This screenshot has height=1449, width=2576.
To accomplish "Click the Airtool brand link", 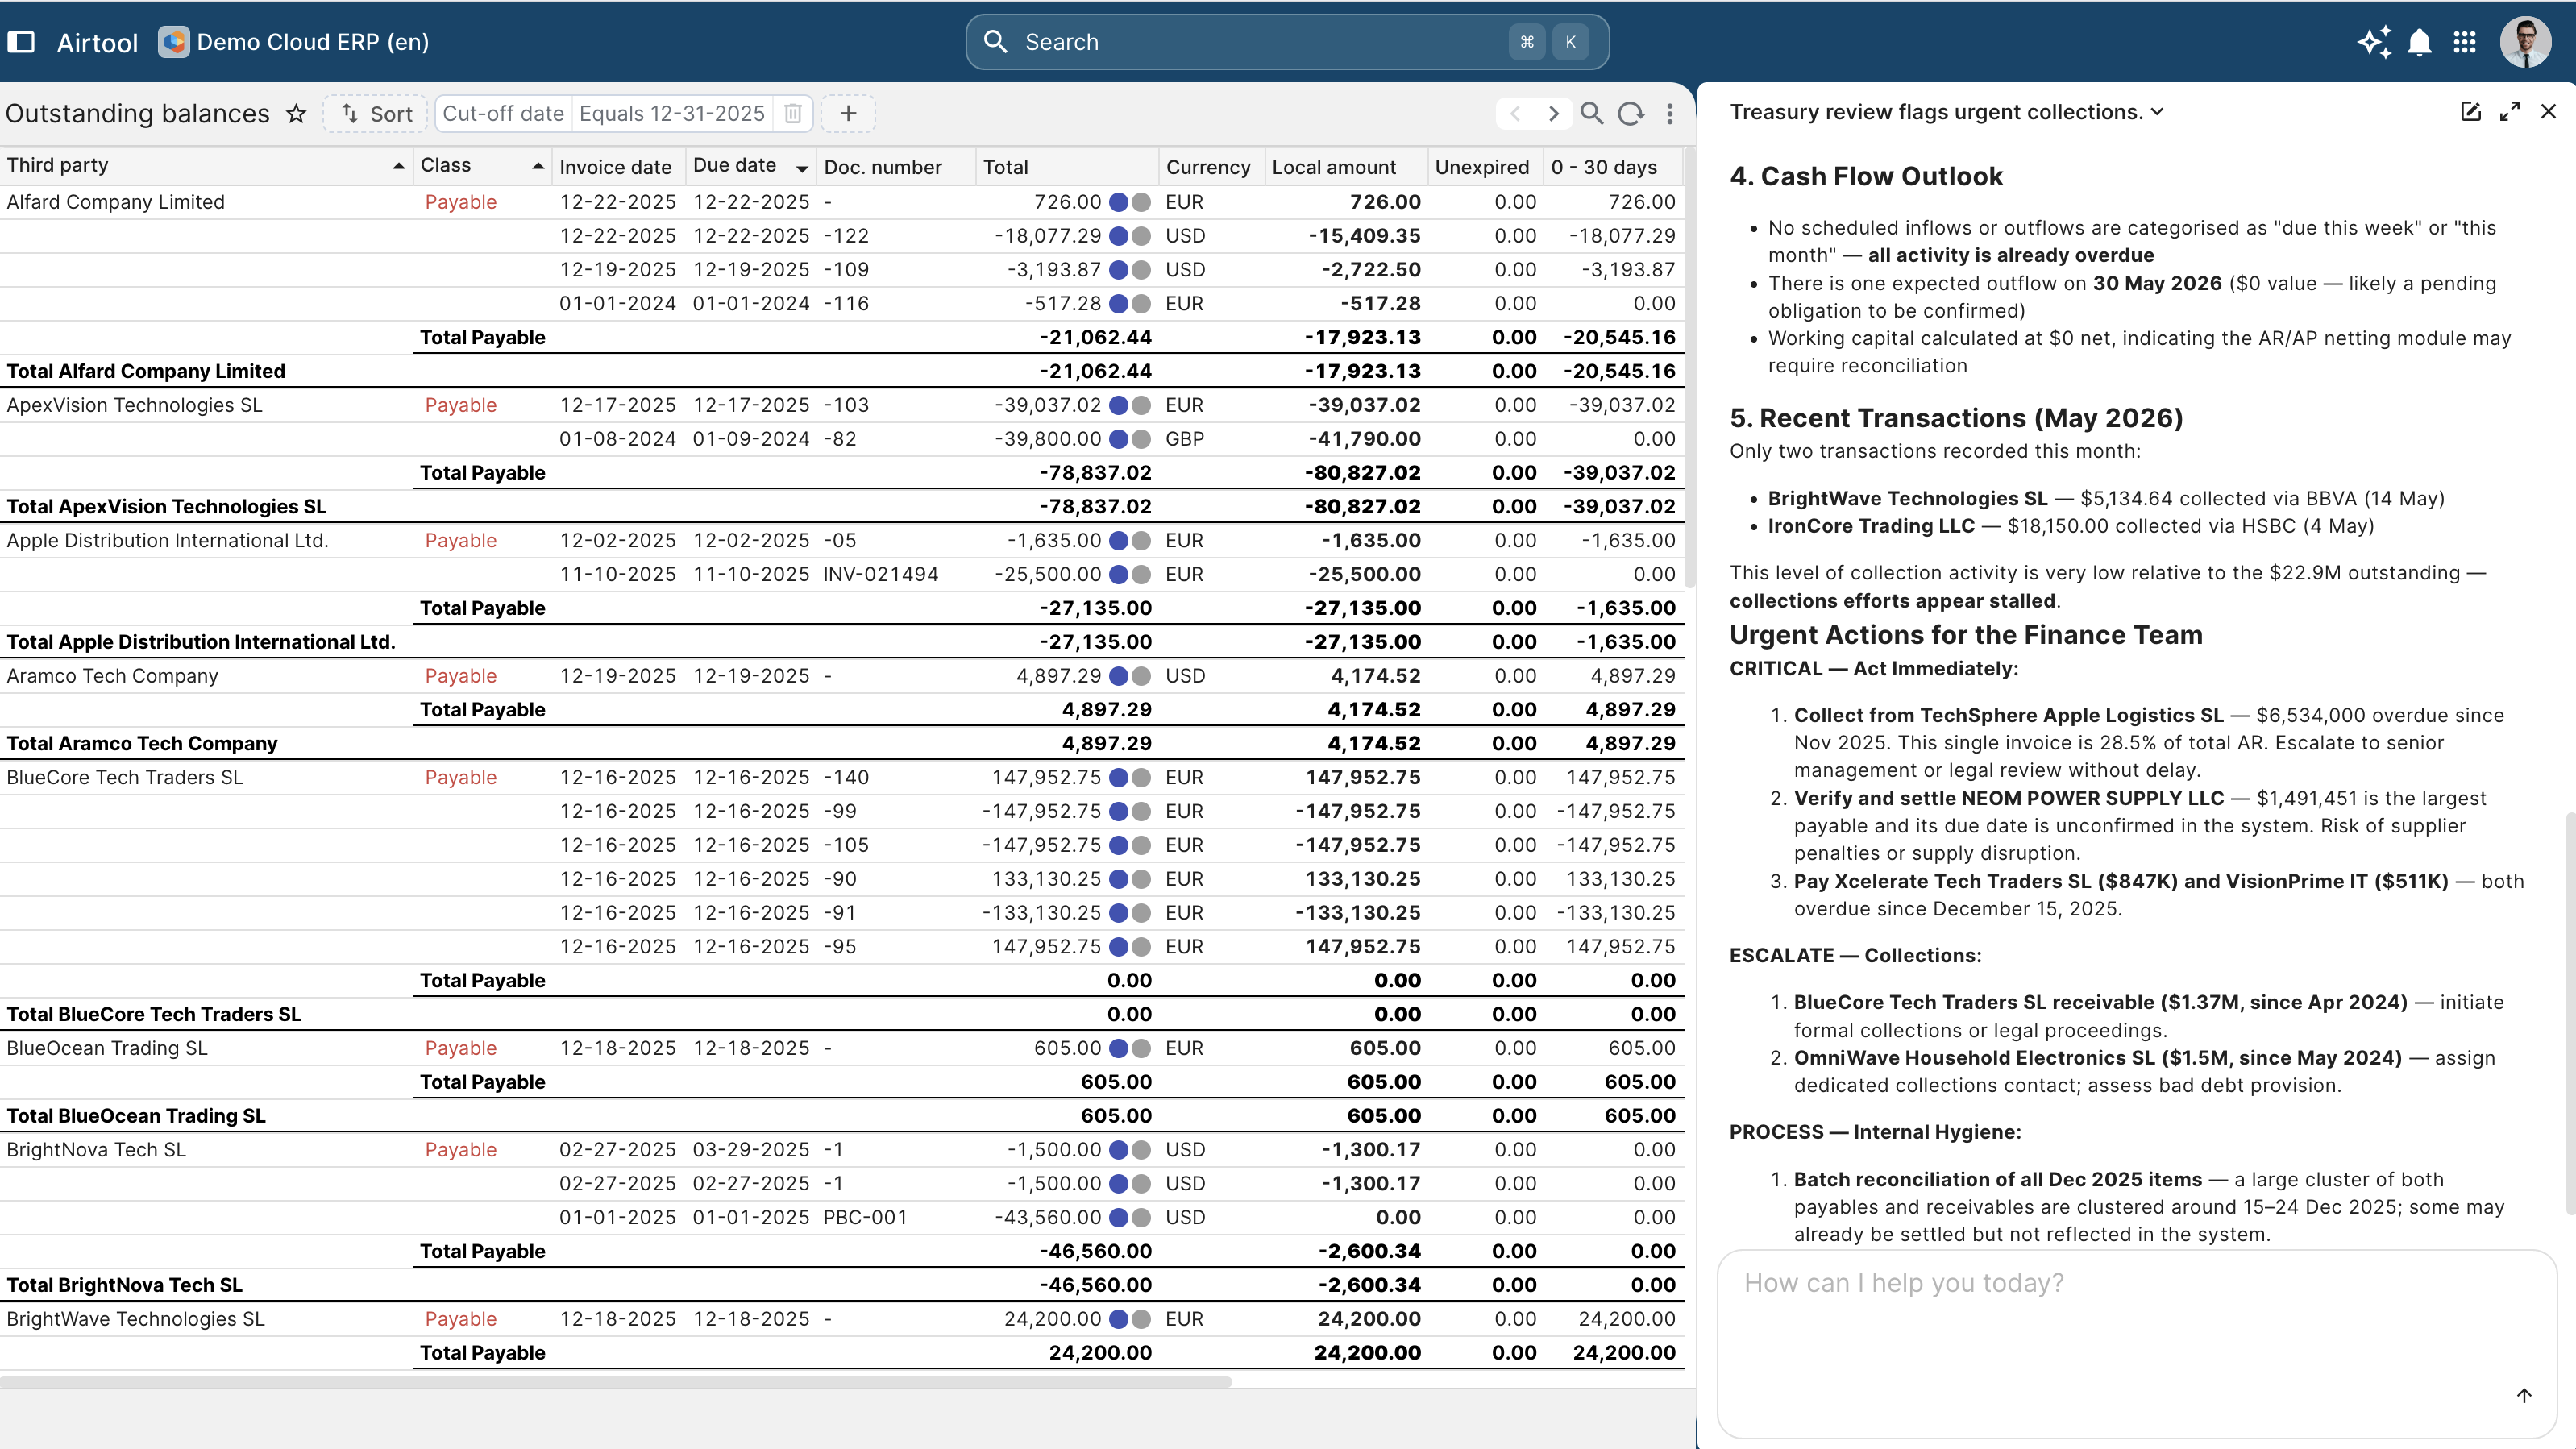I will (x=97, y=42).
